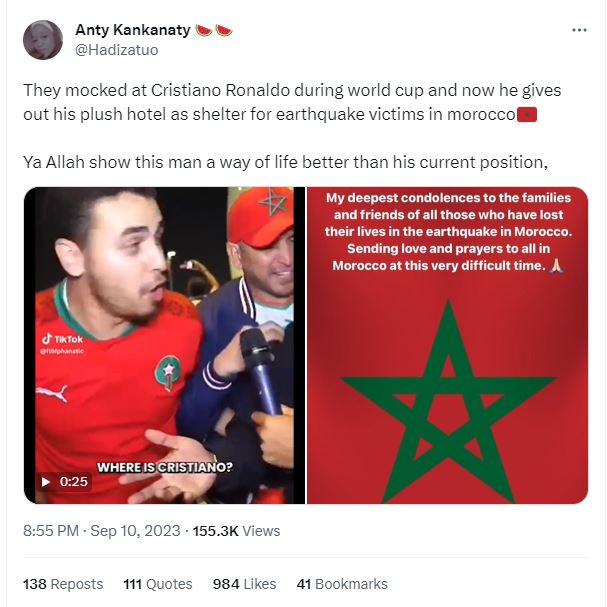Open the Morocco flag condolences image
The image size is (607, 607).
(448, 345)
